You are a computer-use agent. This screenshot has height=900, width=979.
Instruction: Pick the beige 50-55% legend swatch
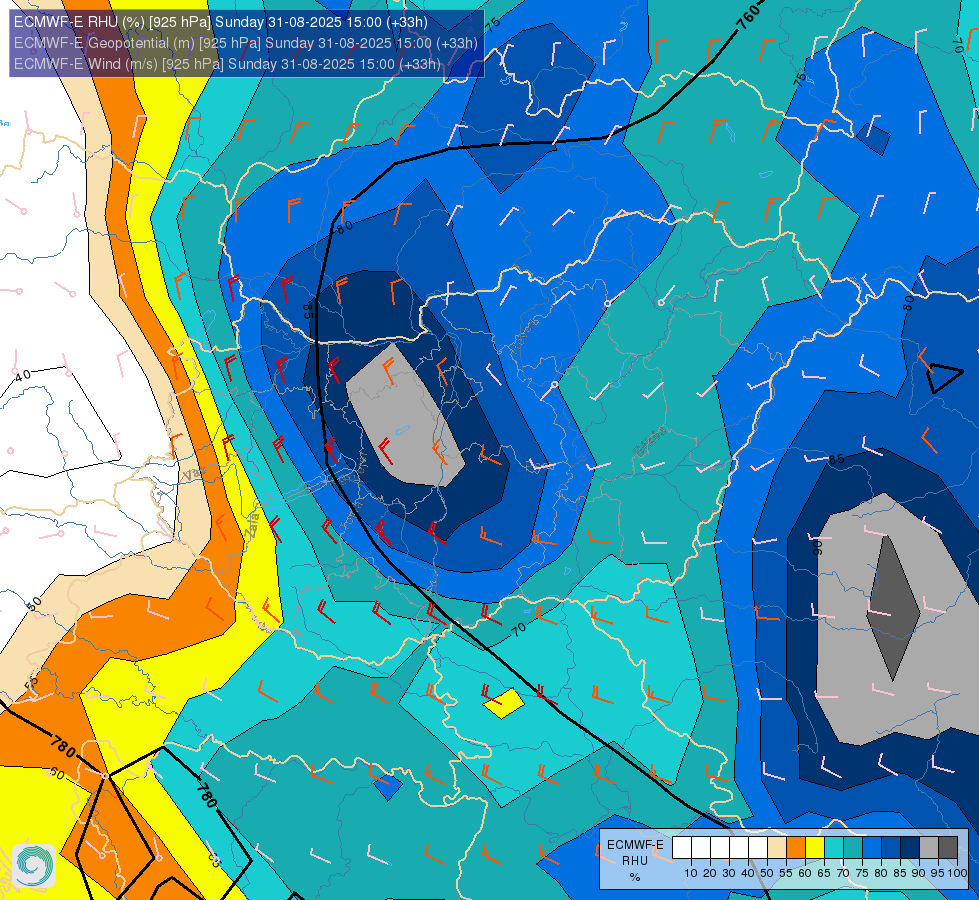777,848
